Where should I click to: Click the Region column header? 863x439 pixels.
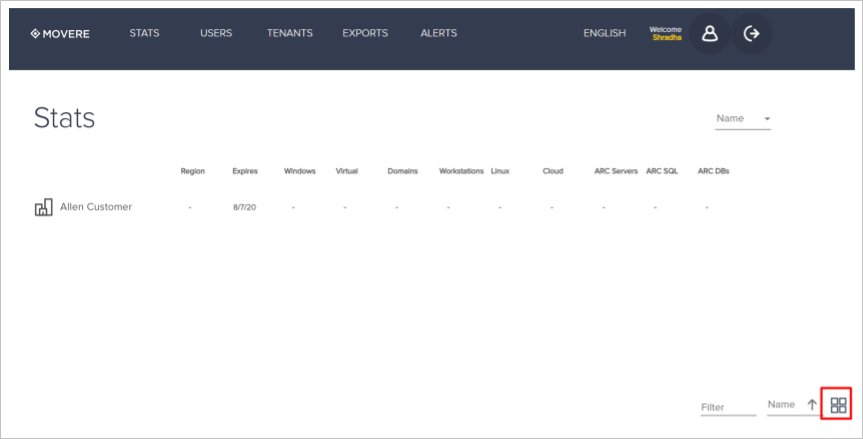pyautogui.click(x=193, y=171)
